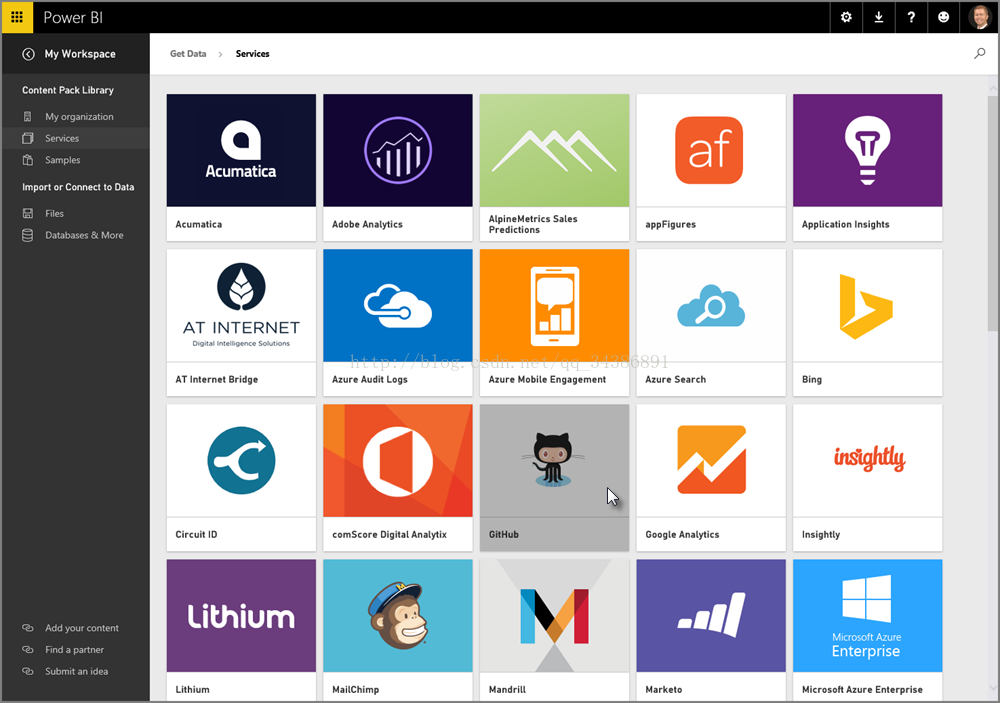Select the Google Analytics logo

pyautogui.click(x=711, y=461)
